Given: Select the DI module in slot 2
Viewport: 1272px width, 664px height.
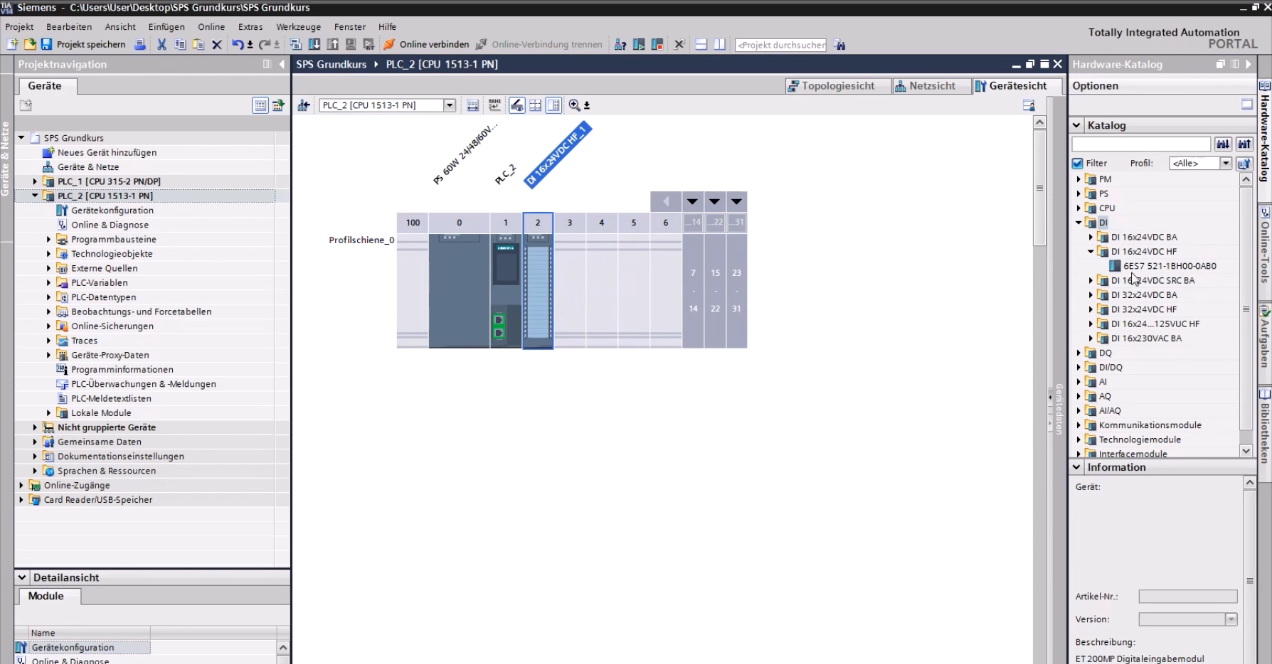Looking at the screenshot, I should click(x=538, y=291).
